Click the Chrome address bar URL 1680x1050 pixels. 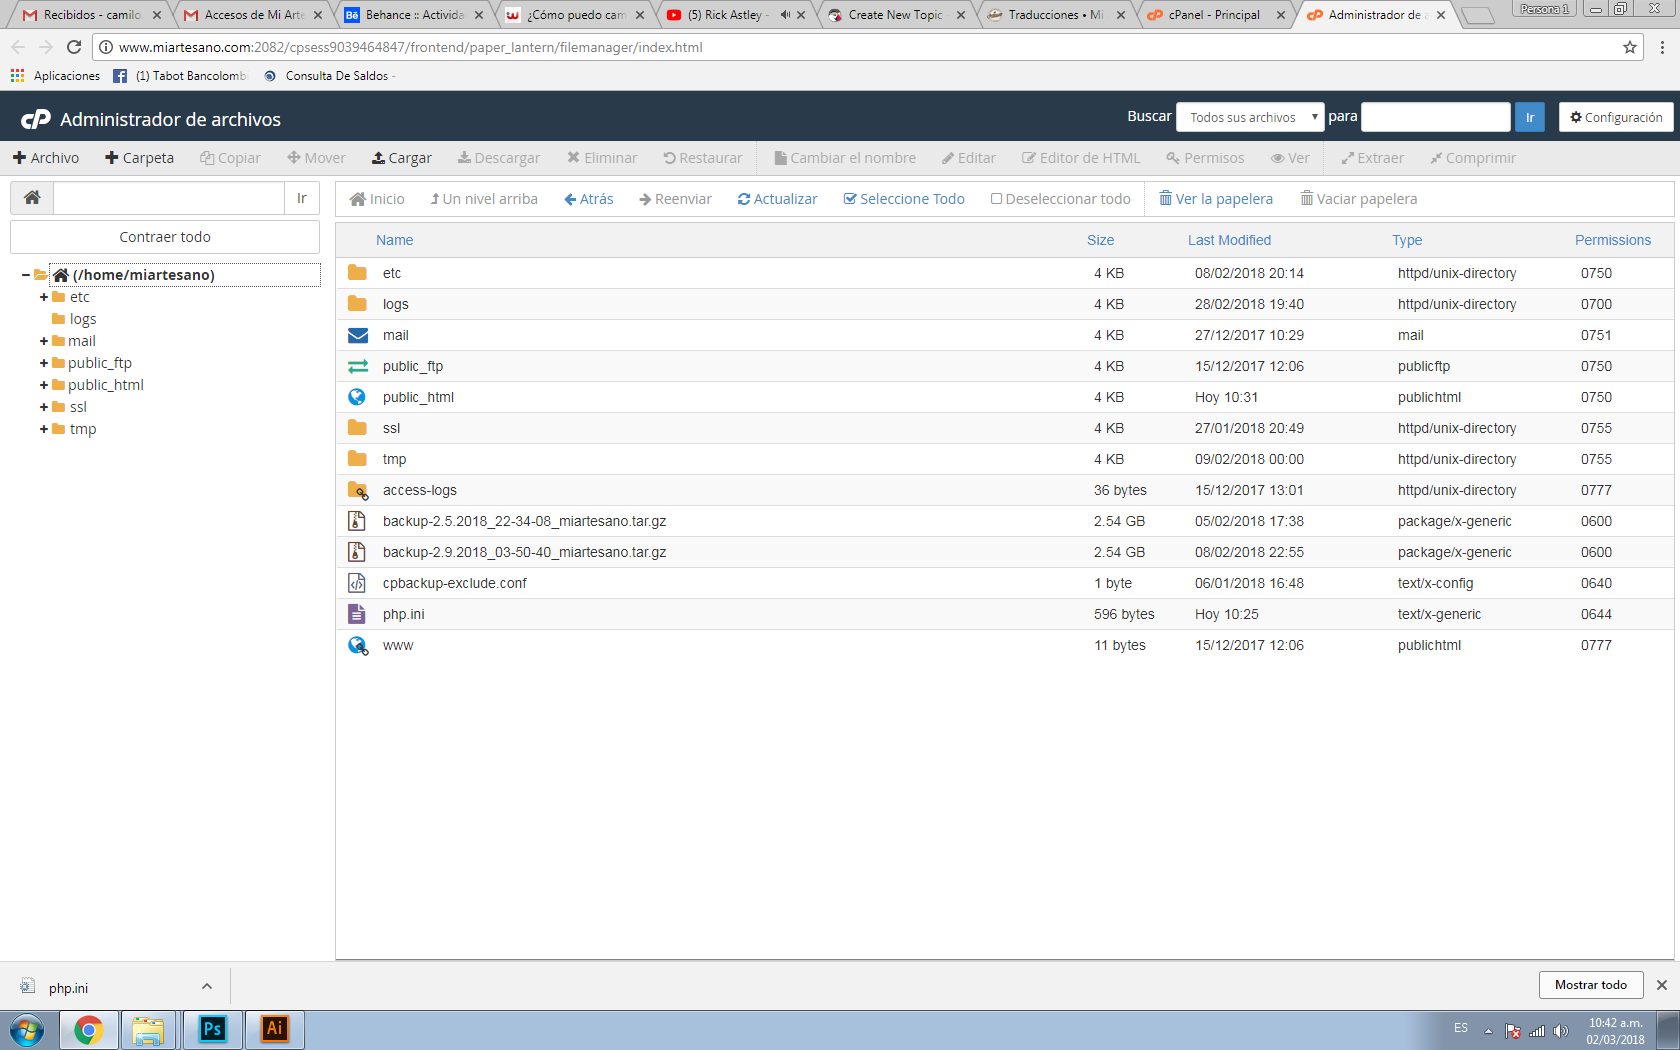pos(410,47)
